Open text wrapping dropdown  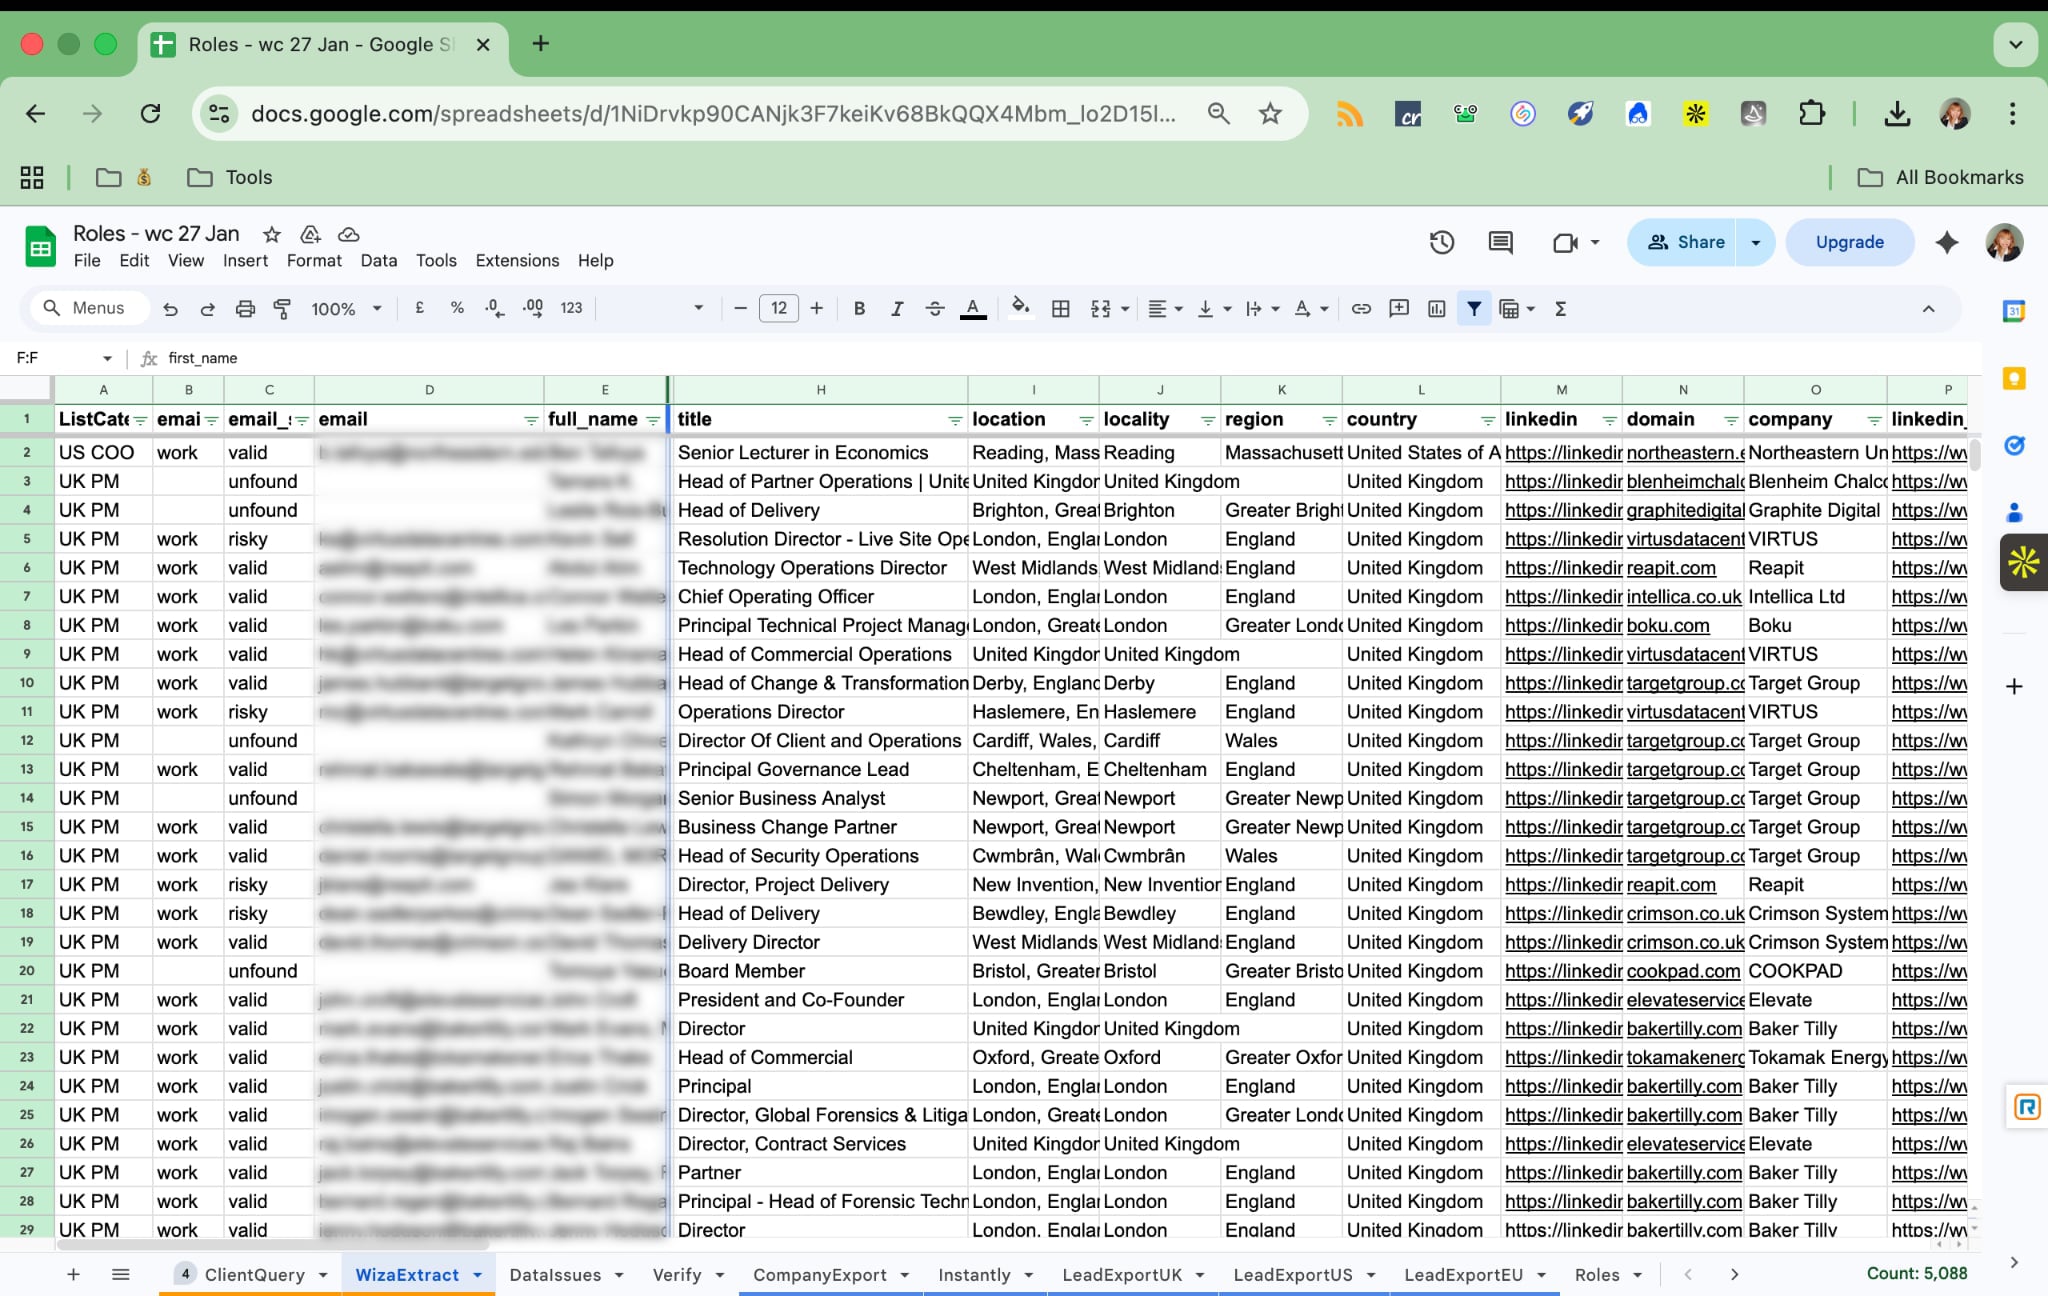tap(1262, 309)
